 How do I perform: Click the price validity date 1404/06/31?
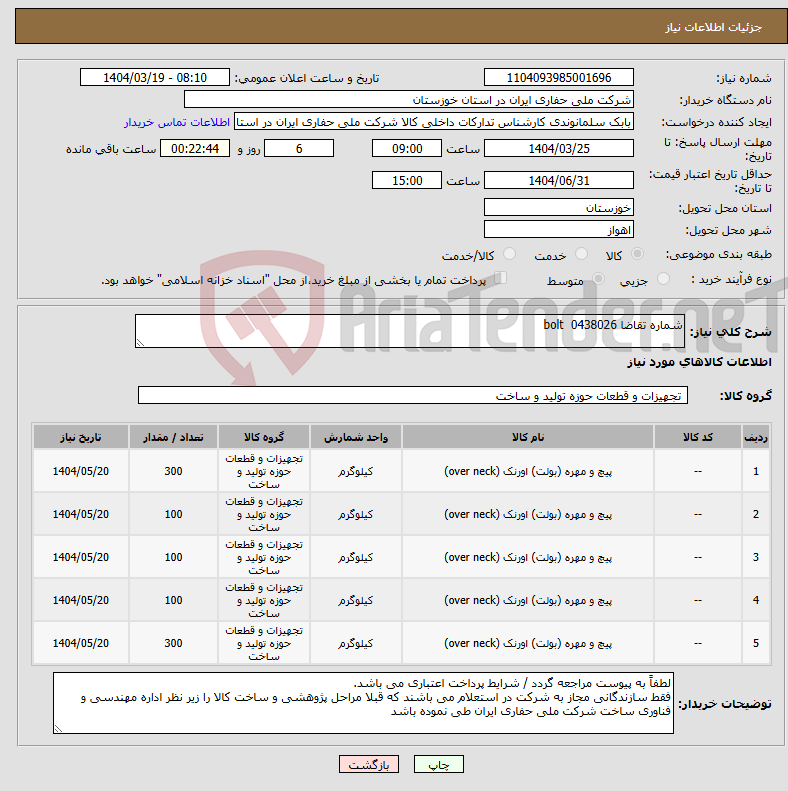[x=558, y=181]
